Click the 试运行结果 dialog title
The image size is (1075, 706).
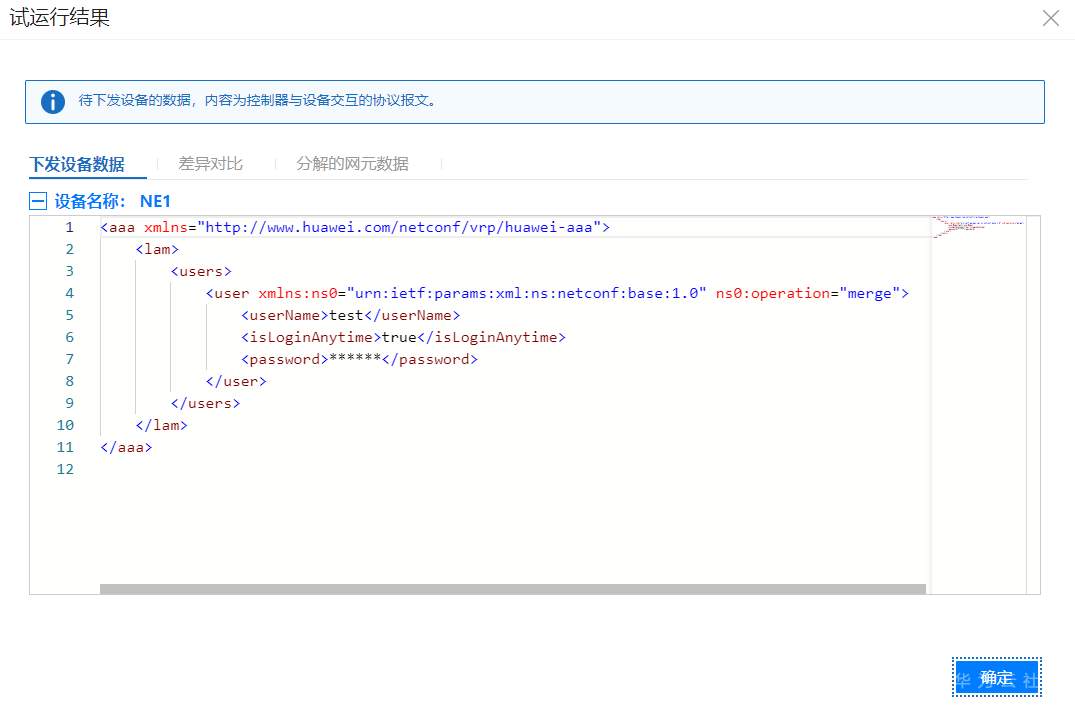coord(60,17)
